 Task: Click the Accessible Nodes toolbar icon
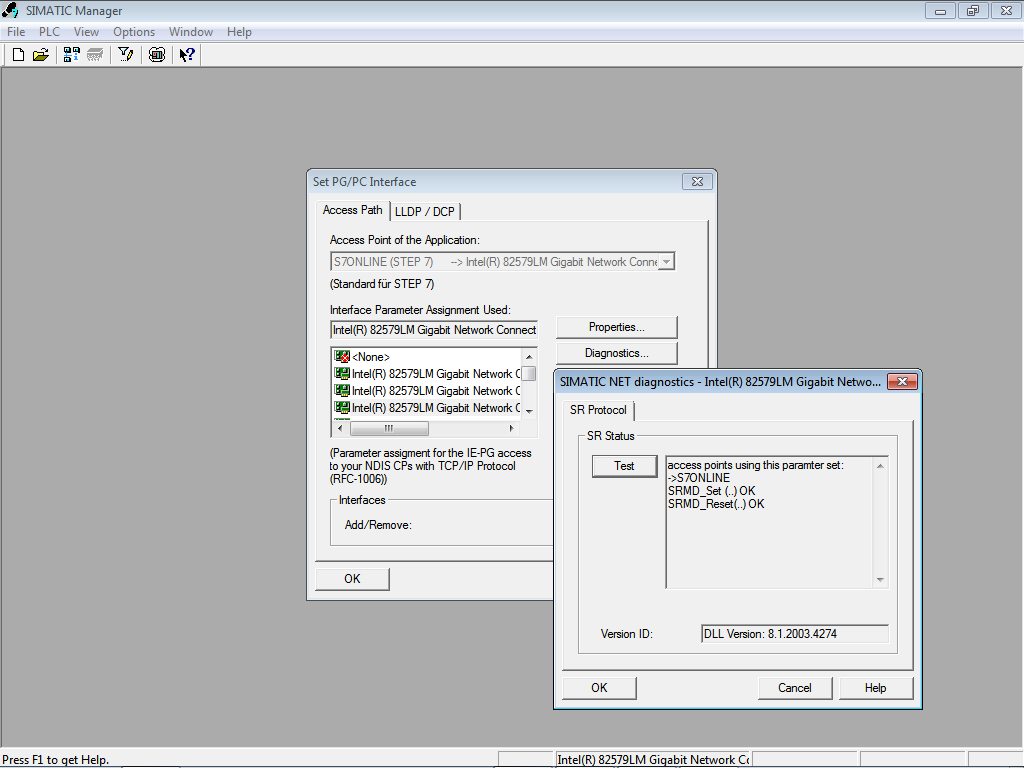coord(72,55)
